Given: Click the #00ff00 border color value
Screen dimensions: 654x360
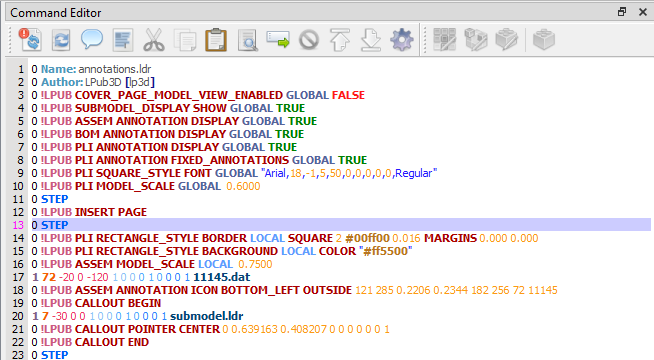Looking at the screenshot, I should (367, 238).
